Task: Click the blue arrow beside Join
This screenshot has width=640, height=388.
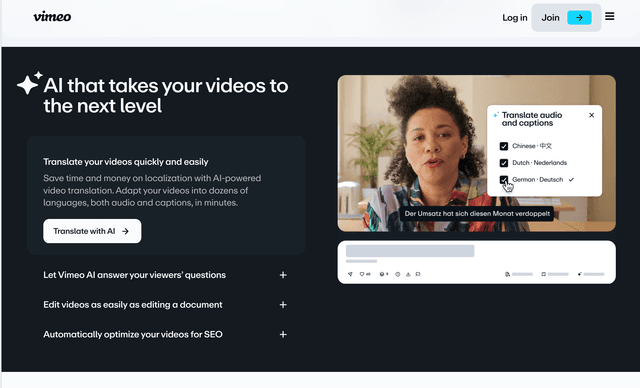Action: pyautogui.click(x=579, y=18)
